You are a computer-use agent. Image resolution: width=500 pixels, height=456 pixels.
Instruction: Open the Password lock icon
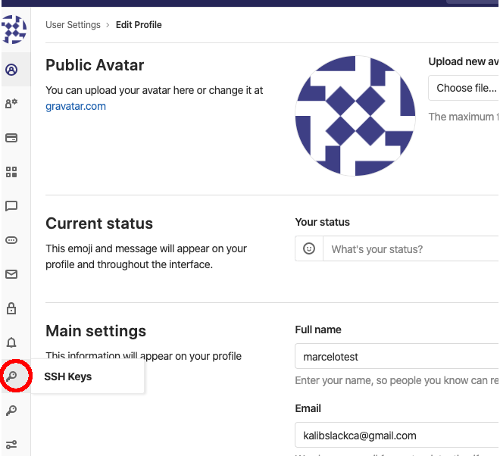coord(11,308)
